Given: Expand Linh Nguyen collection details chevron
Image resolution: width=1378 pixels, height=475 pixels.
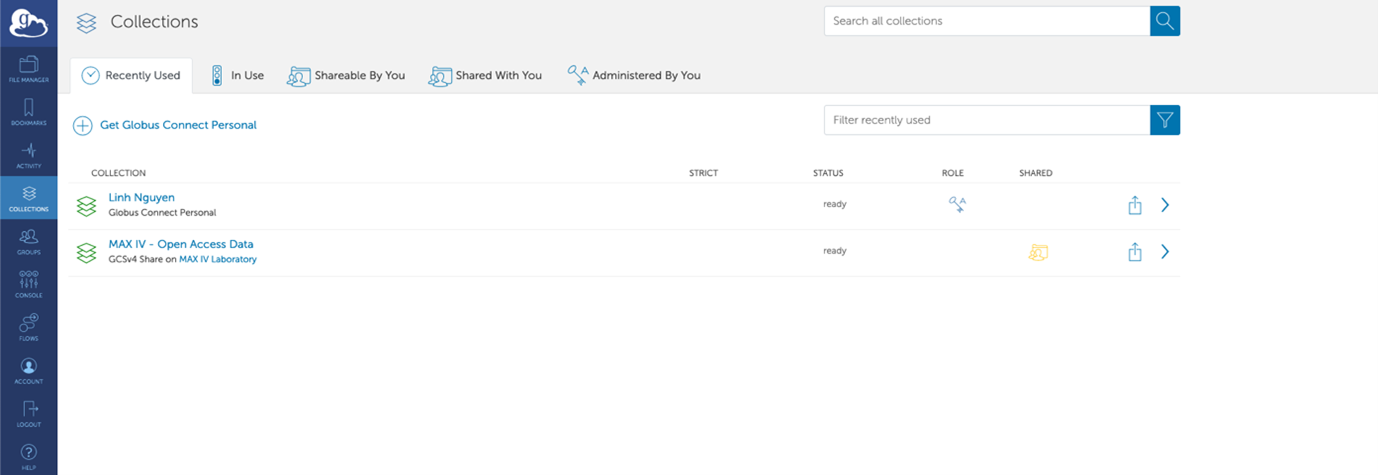Looking at the screenshot, I should (1165, 205).
